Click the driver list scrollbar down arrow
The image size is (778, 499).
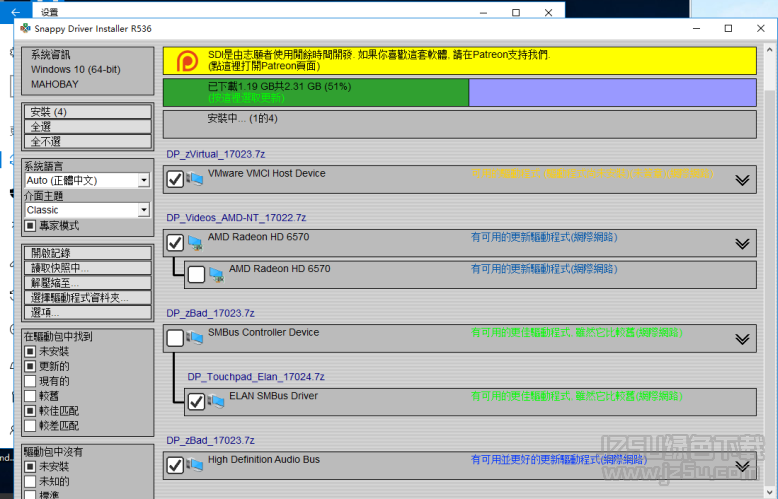pyautogui.click(x=770, y=493)
